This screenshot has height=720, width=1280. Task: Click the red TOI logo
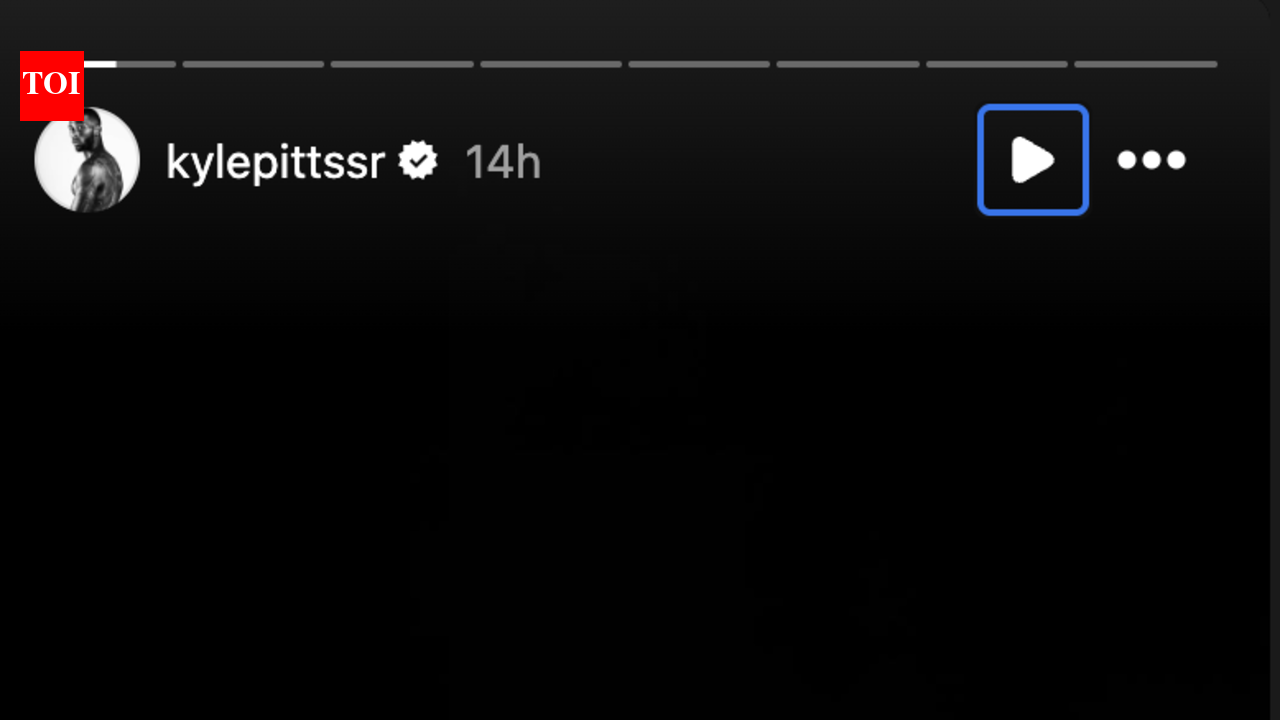pyautogui.click(x=51, y=85)
